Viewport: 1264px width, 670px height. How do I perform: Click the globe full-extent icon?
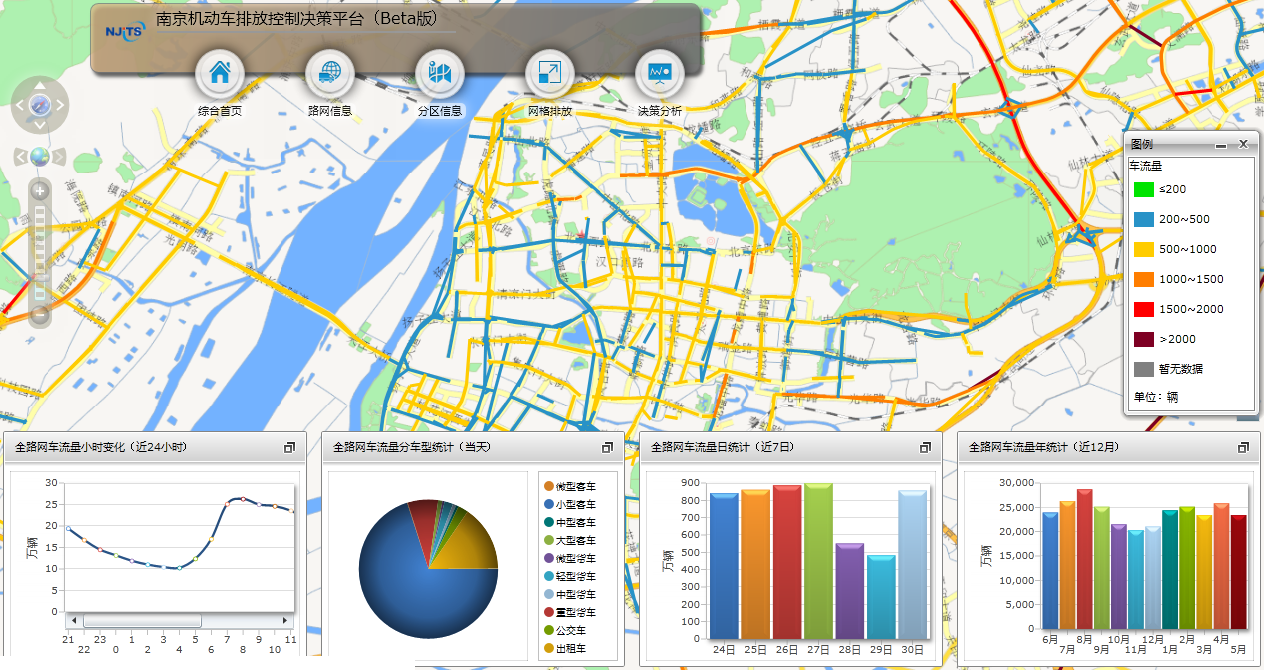[40, 157]
